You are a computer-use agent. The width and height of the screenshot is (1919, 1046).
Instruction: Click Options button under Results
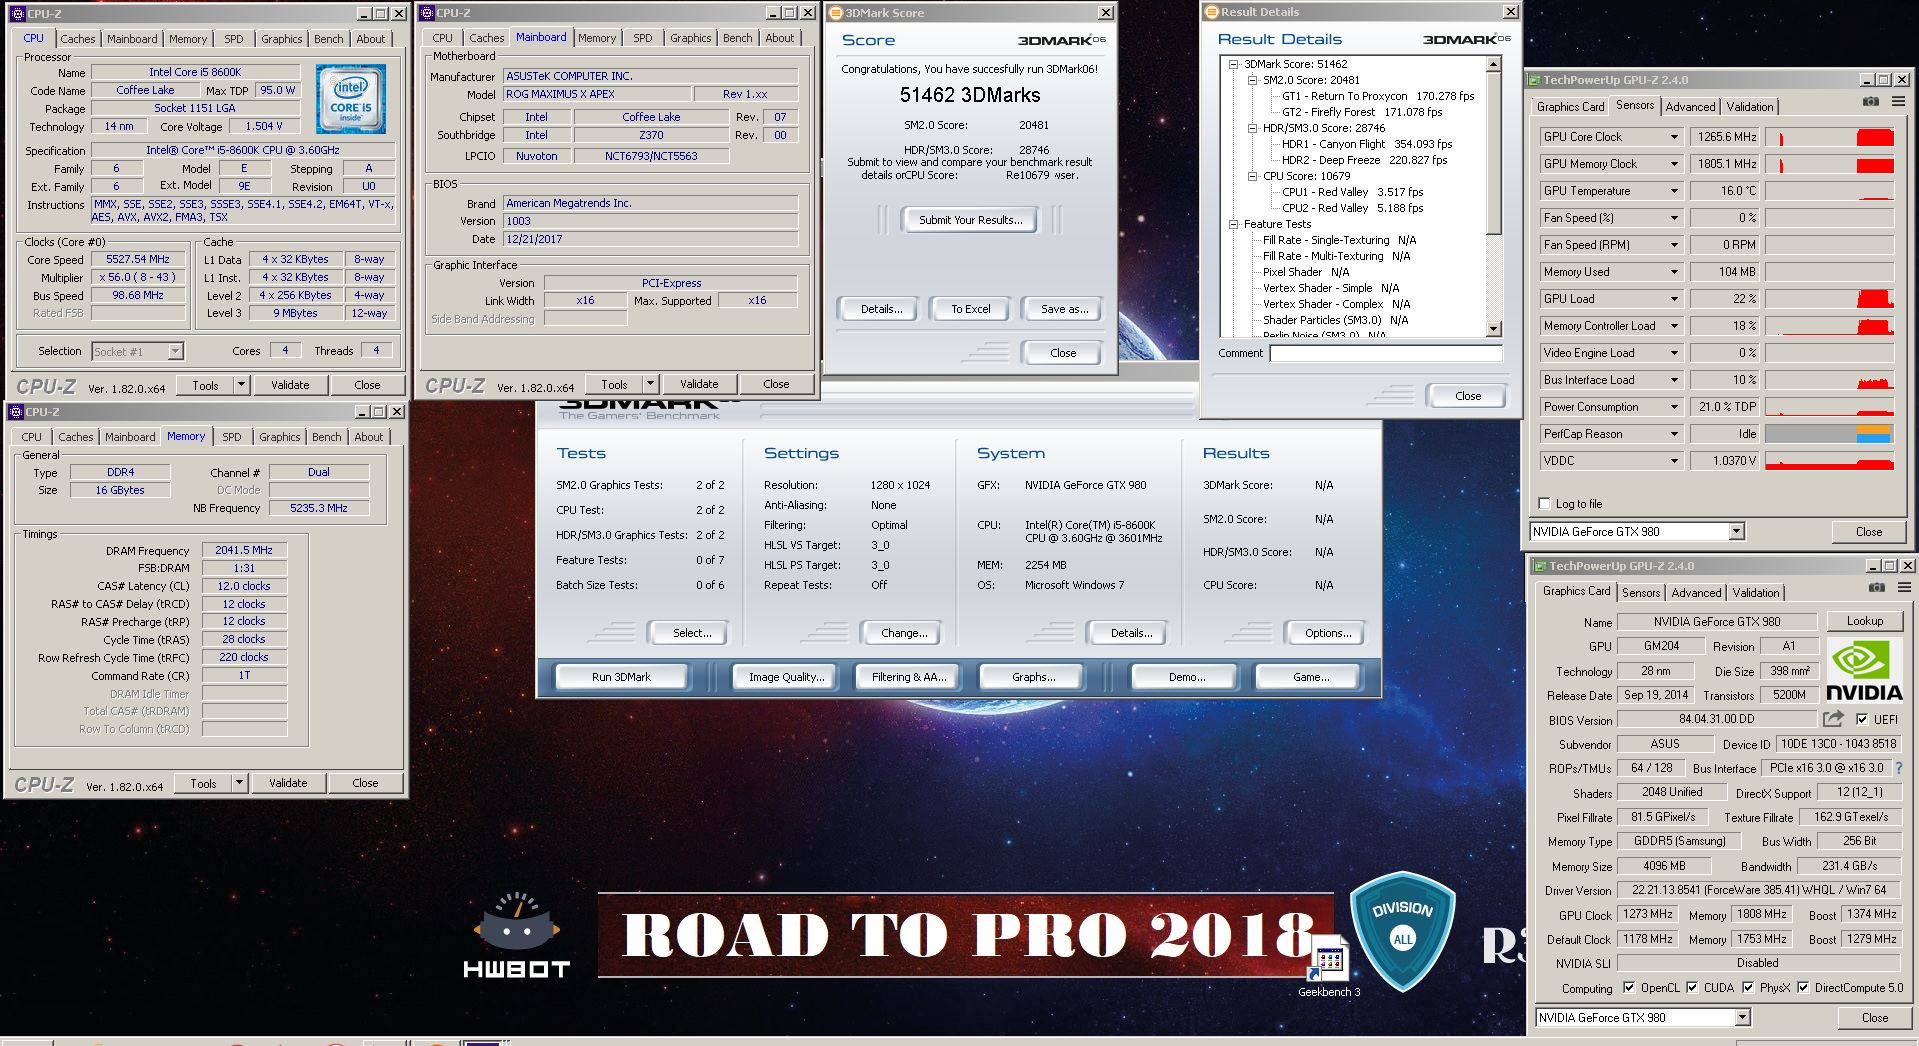[1327, 633]
